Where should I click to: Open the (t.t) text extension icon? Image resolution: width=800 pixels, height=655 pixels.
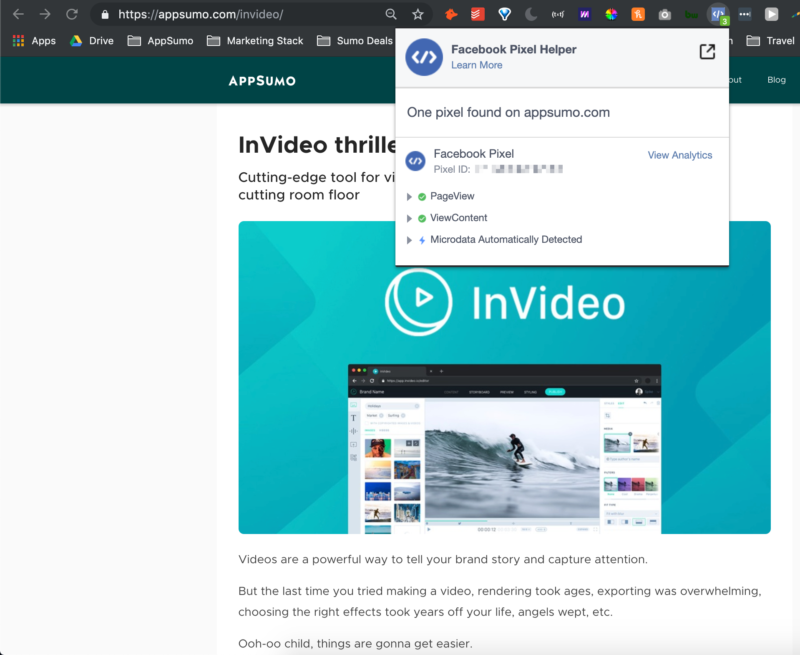tap(558, 14)
